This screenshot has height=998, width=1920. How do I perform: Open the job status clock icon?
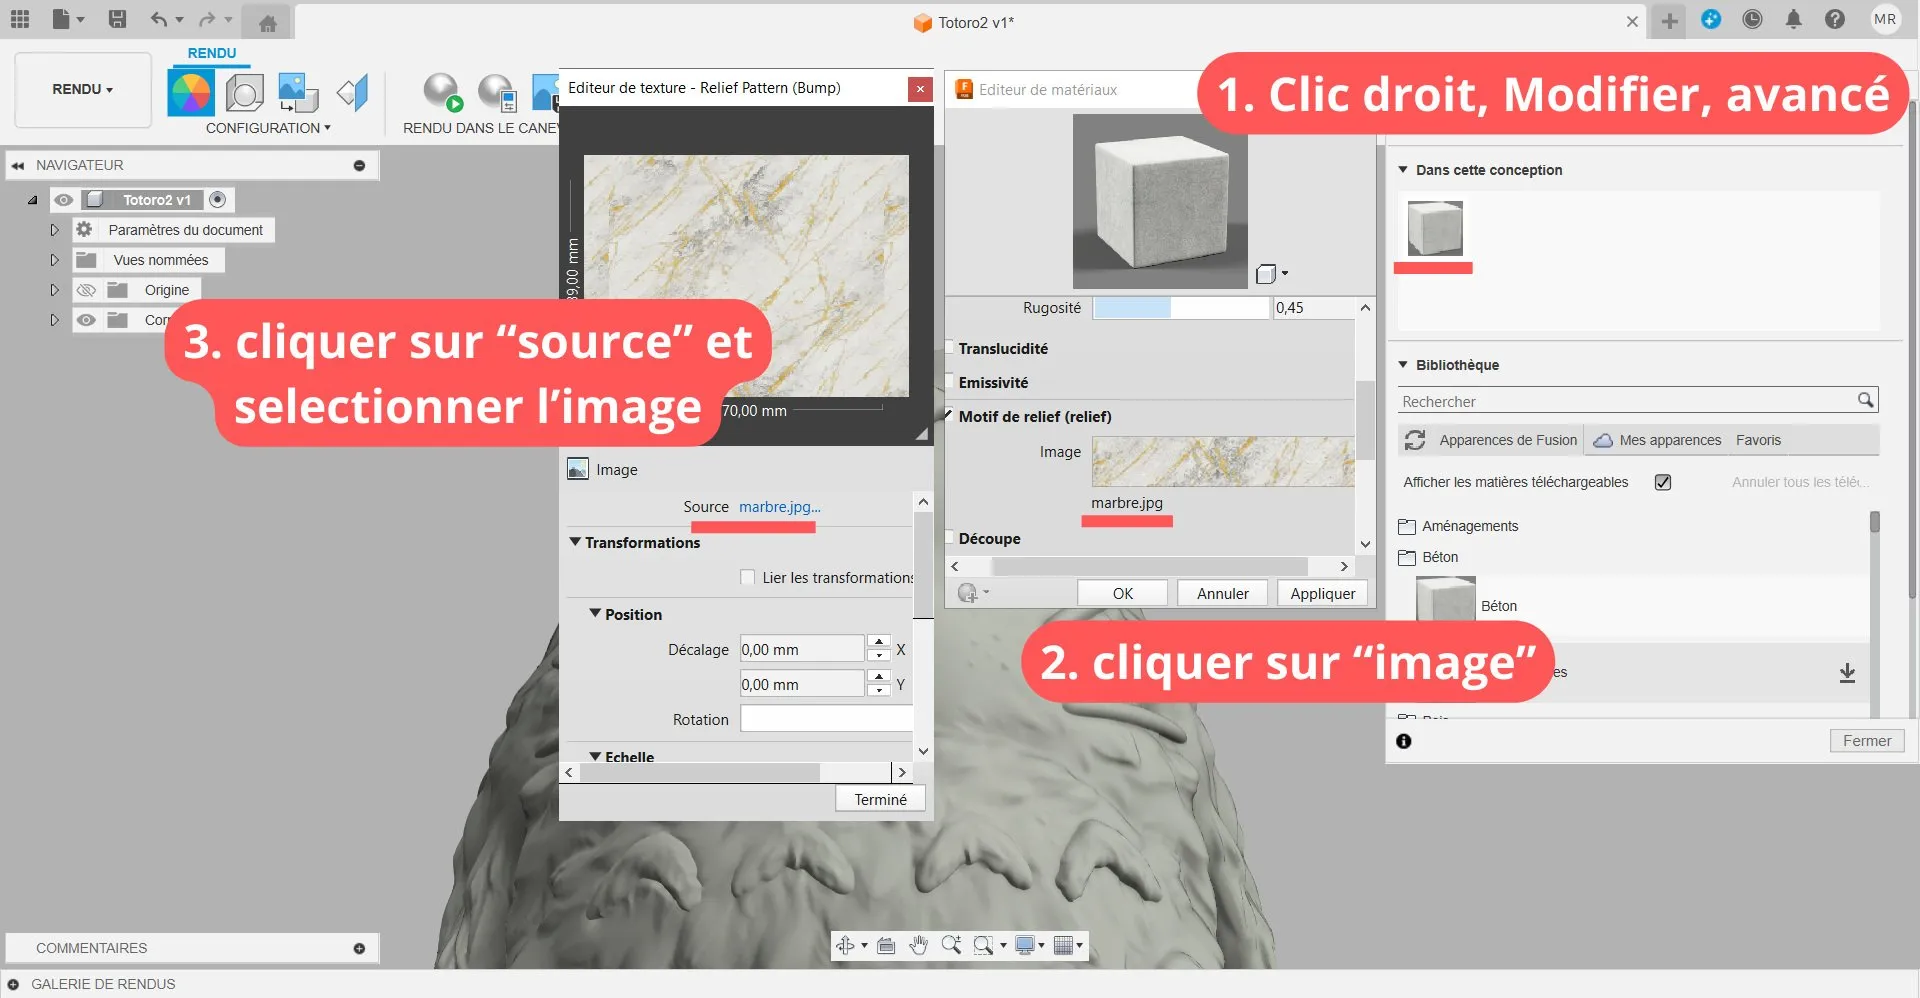pyautogui.click(x=1752, y=19)
